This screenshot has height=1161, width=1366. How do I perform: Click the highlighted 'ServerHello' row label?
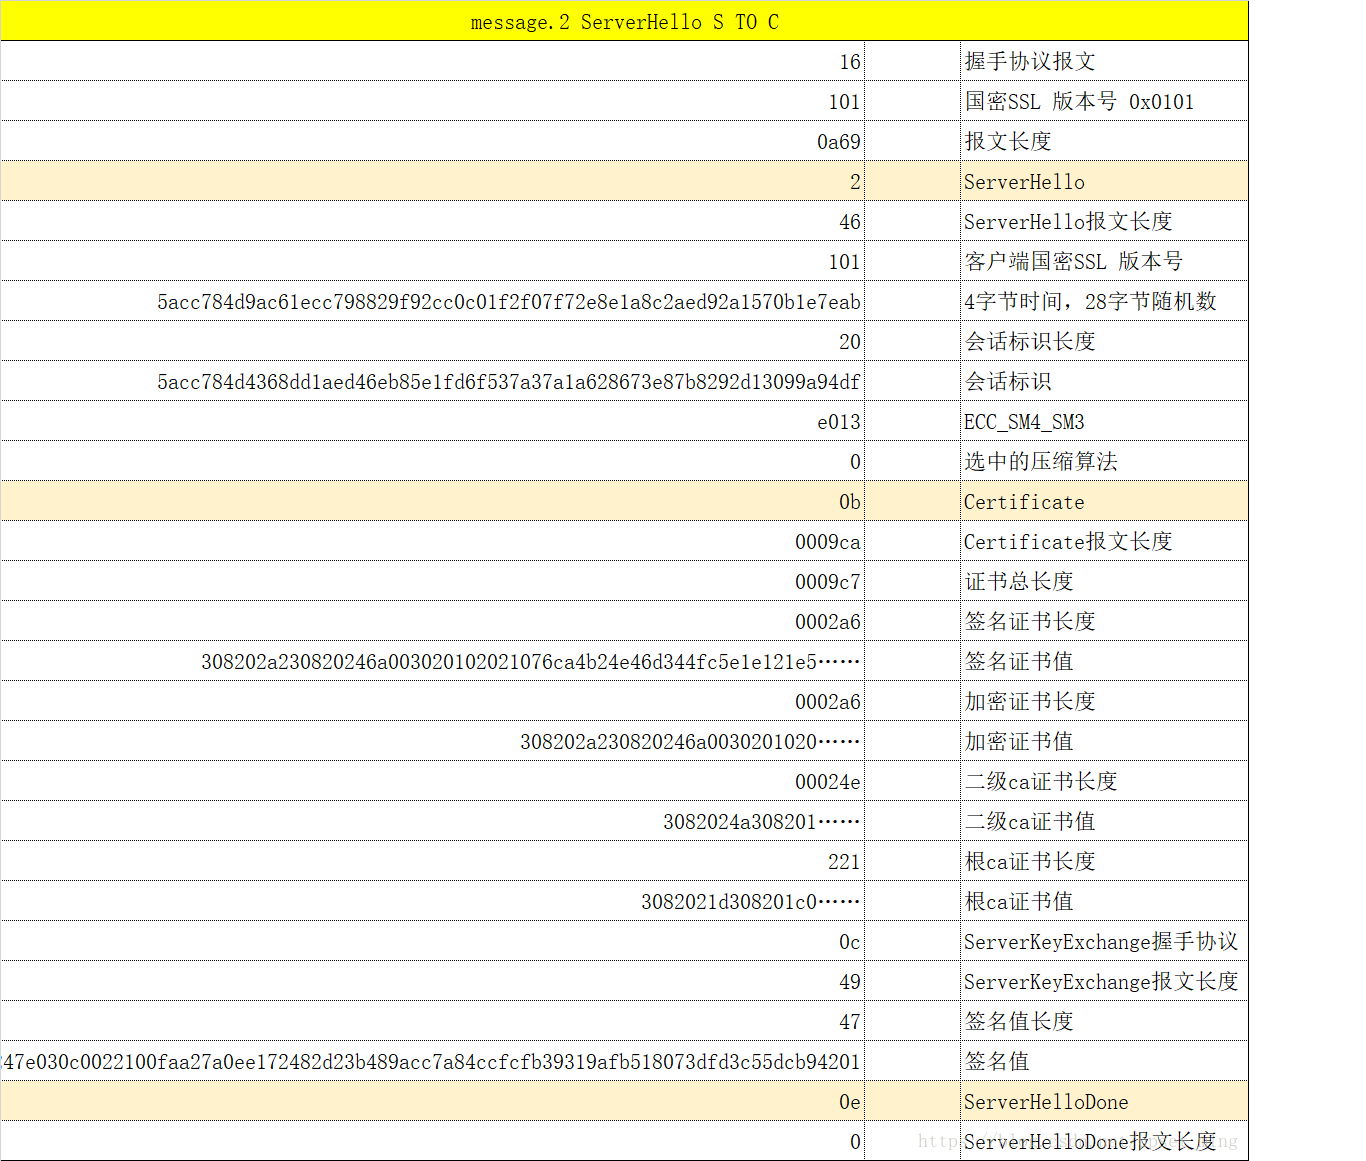tap(1023, 181)
